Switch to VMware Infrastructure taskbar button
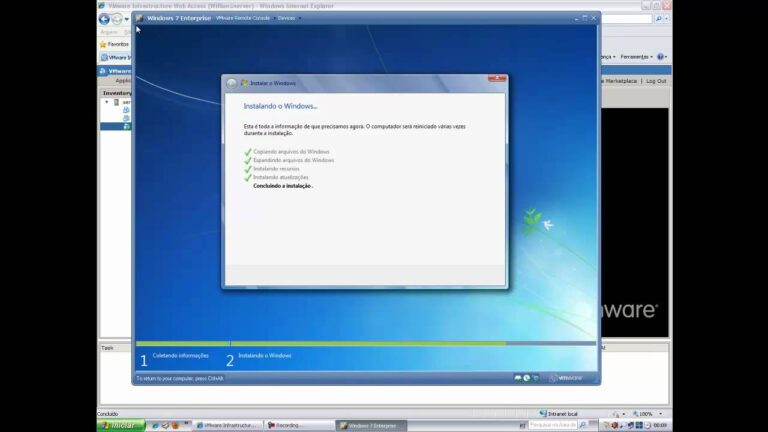Viewport: 768px width, 432px height. (228, 426)
